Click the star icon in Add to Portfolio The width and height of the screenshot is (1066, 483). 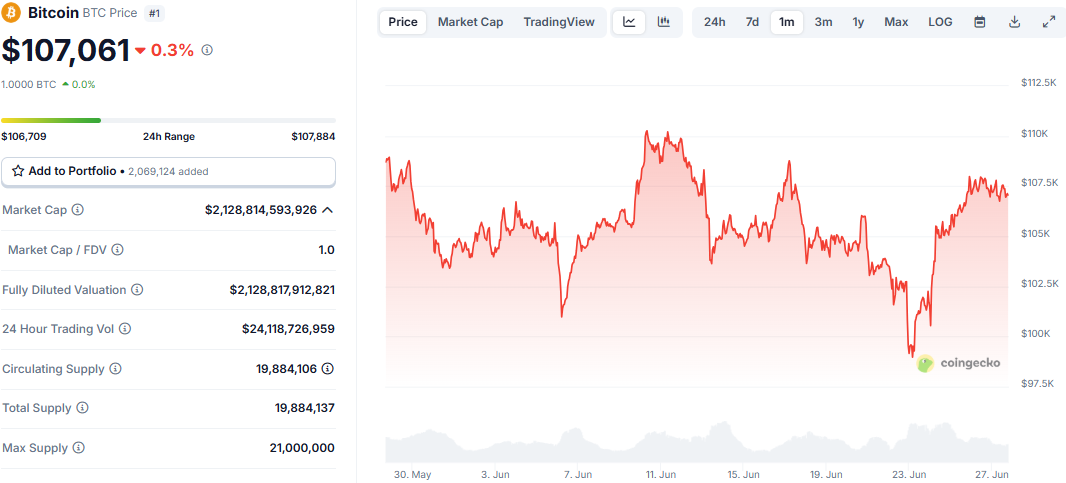point(18,171)
